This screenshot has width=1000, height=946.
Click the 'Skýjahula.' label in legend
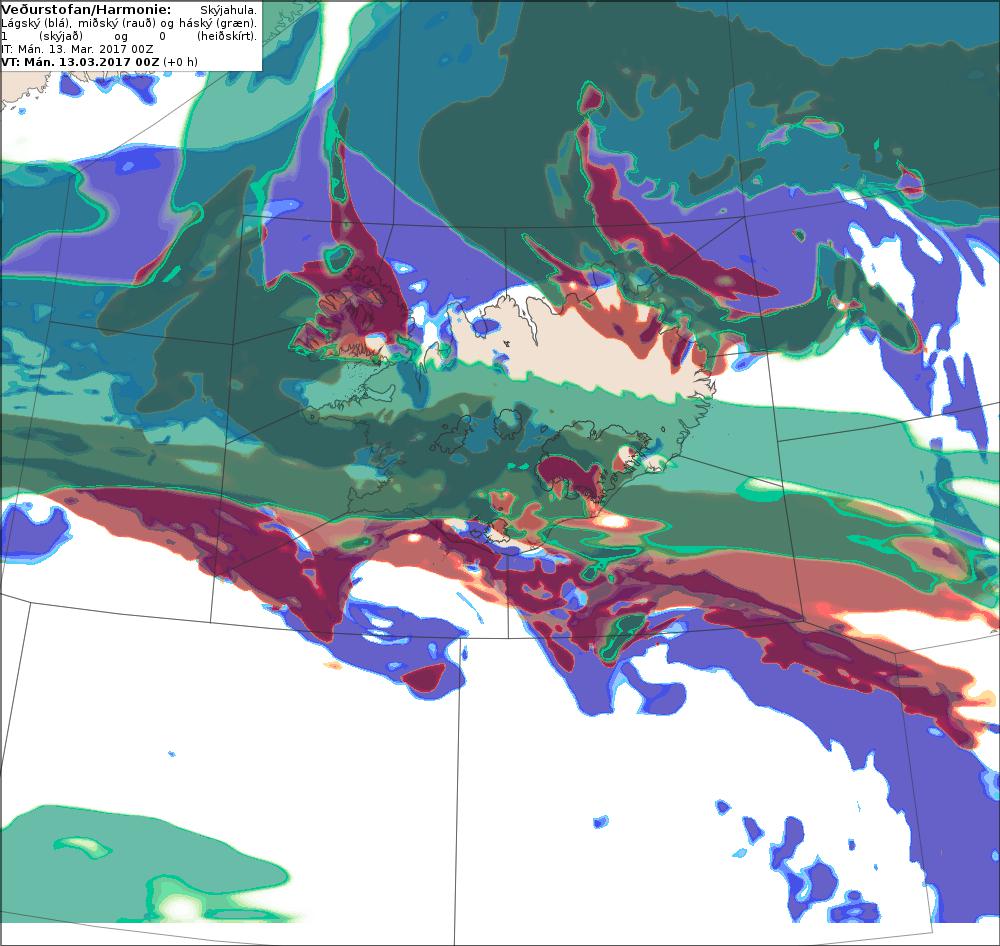point(228,10)
